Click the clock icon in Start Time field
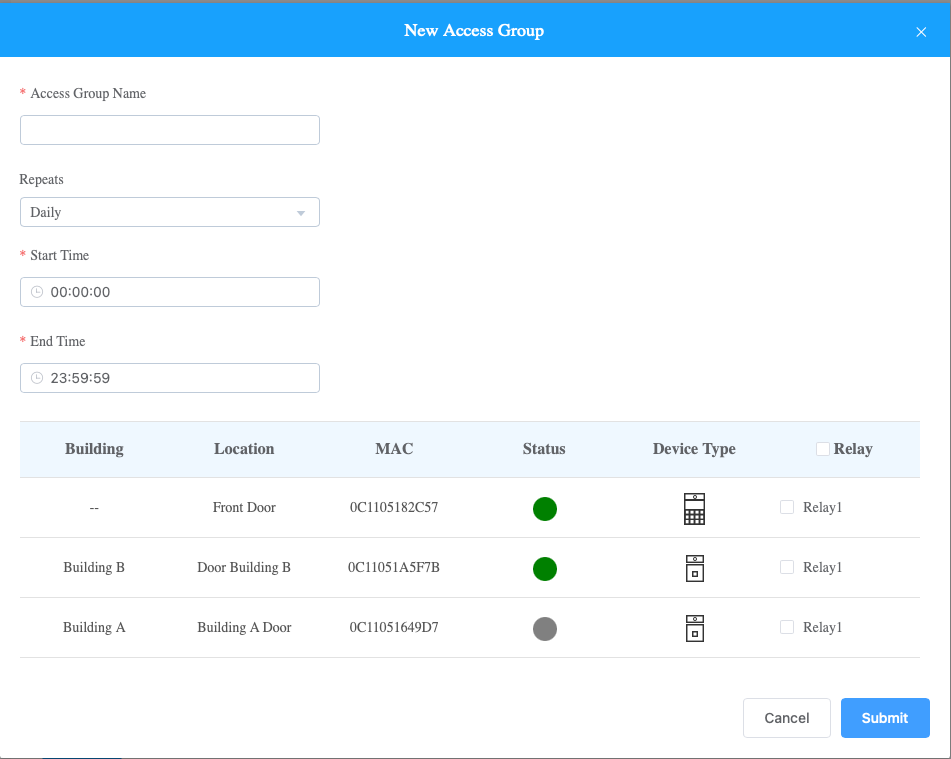This screenshot has height=759, width=951. point(36,291)
